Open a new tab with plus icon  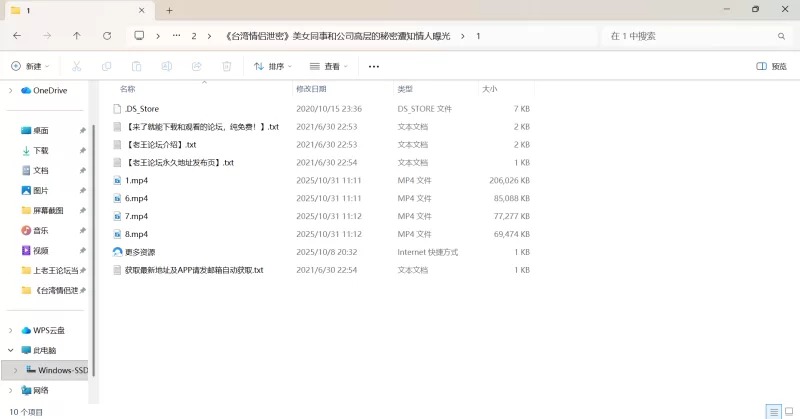[169, 10]
